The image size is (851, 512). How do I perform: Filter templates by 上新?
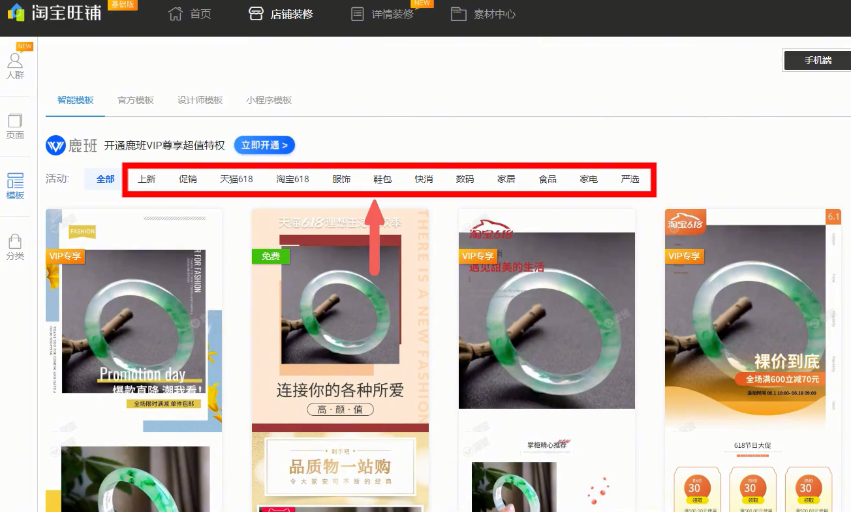coord(147,179)
